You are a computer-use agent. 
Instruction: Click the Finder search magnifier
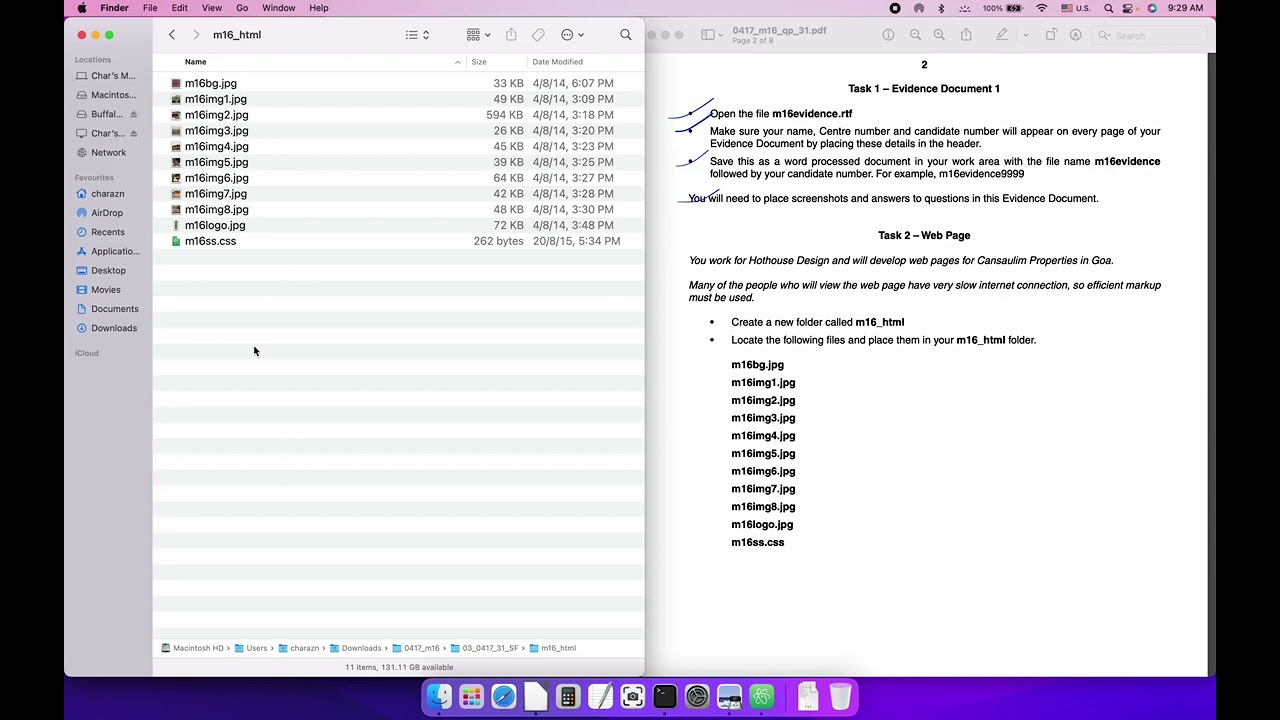(x=626, y=35)
